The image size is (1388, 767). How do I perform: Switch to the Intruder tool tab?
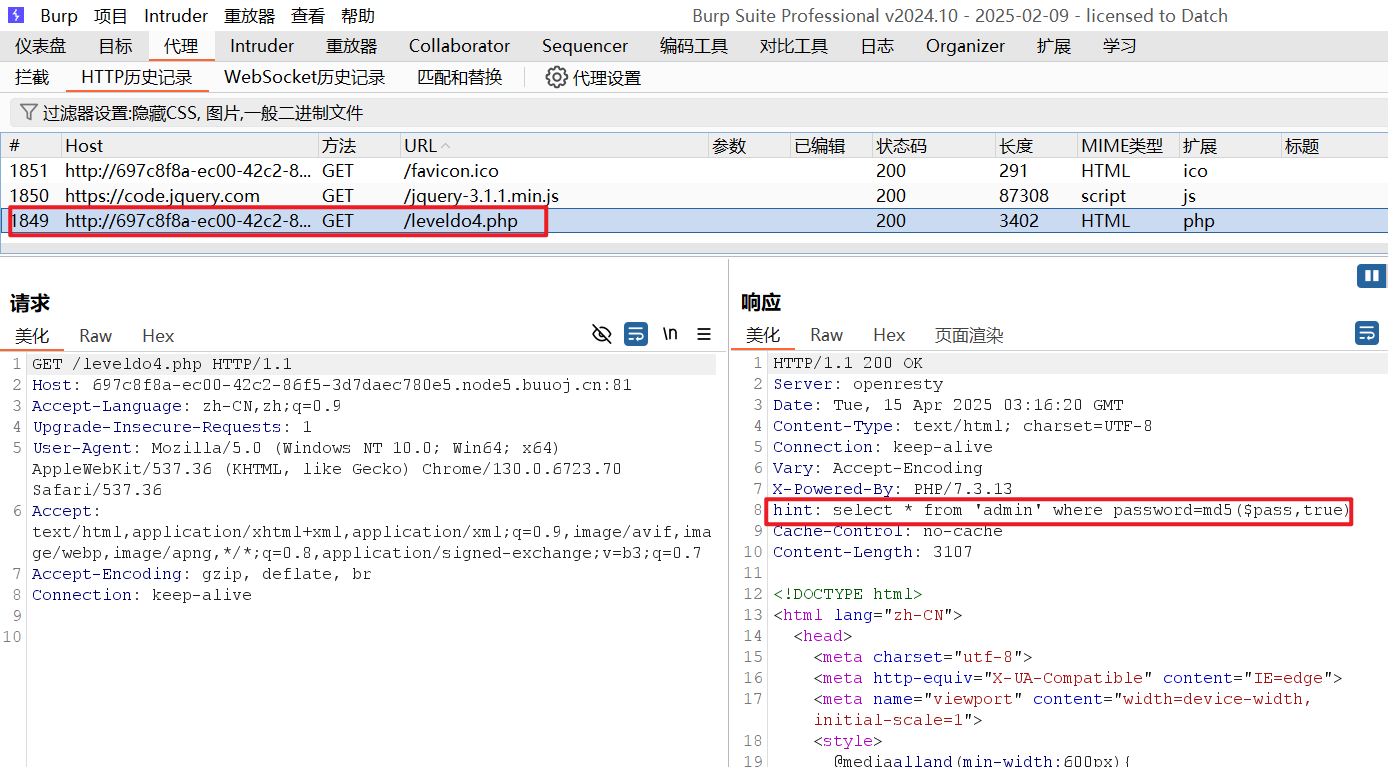tap(262, 46)
